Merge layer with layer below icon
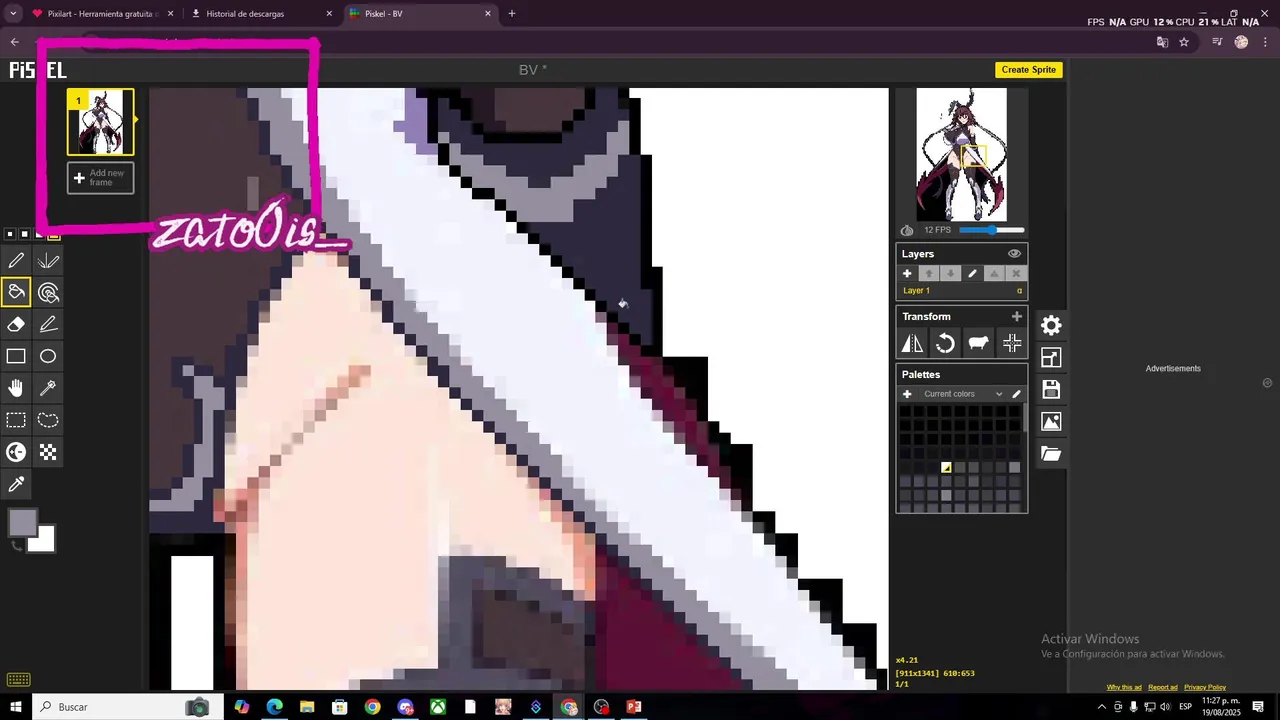 (994, 274)
